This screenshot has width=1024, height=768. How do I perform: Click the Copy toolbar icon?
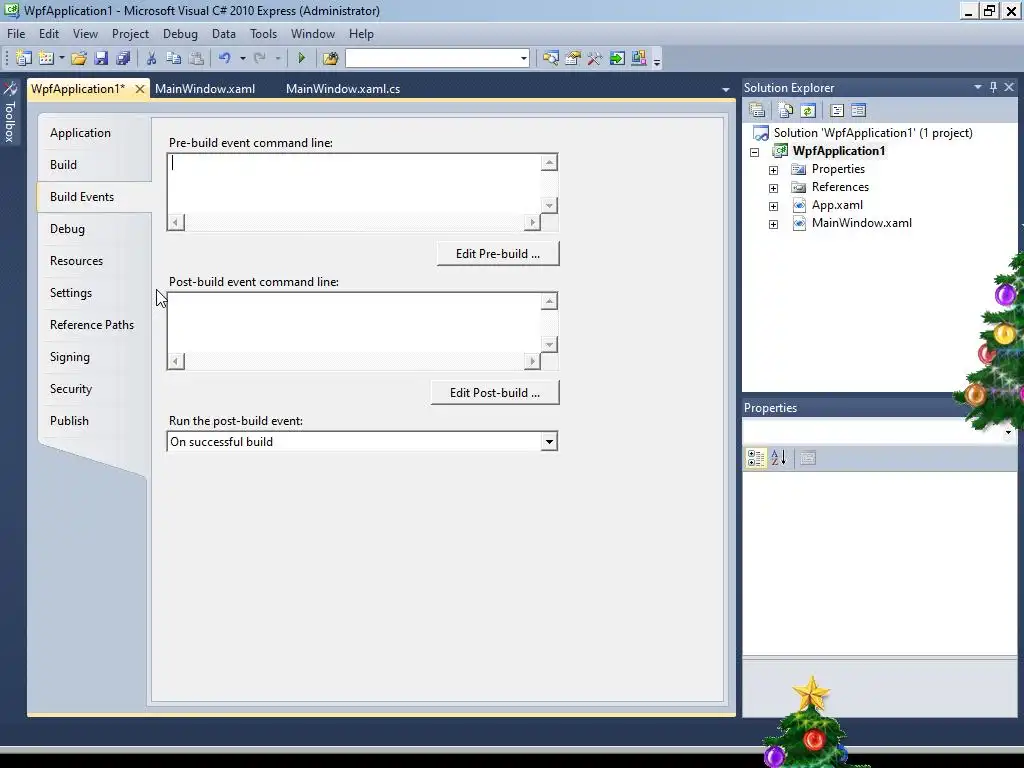coord(174,58)
